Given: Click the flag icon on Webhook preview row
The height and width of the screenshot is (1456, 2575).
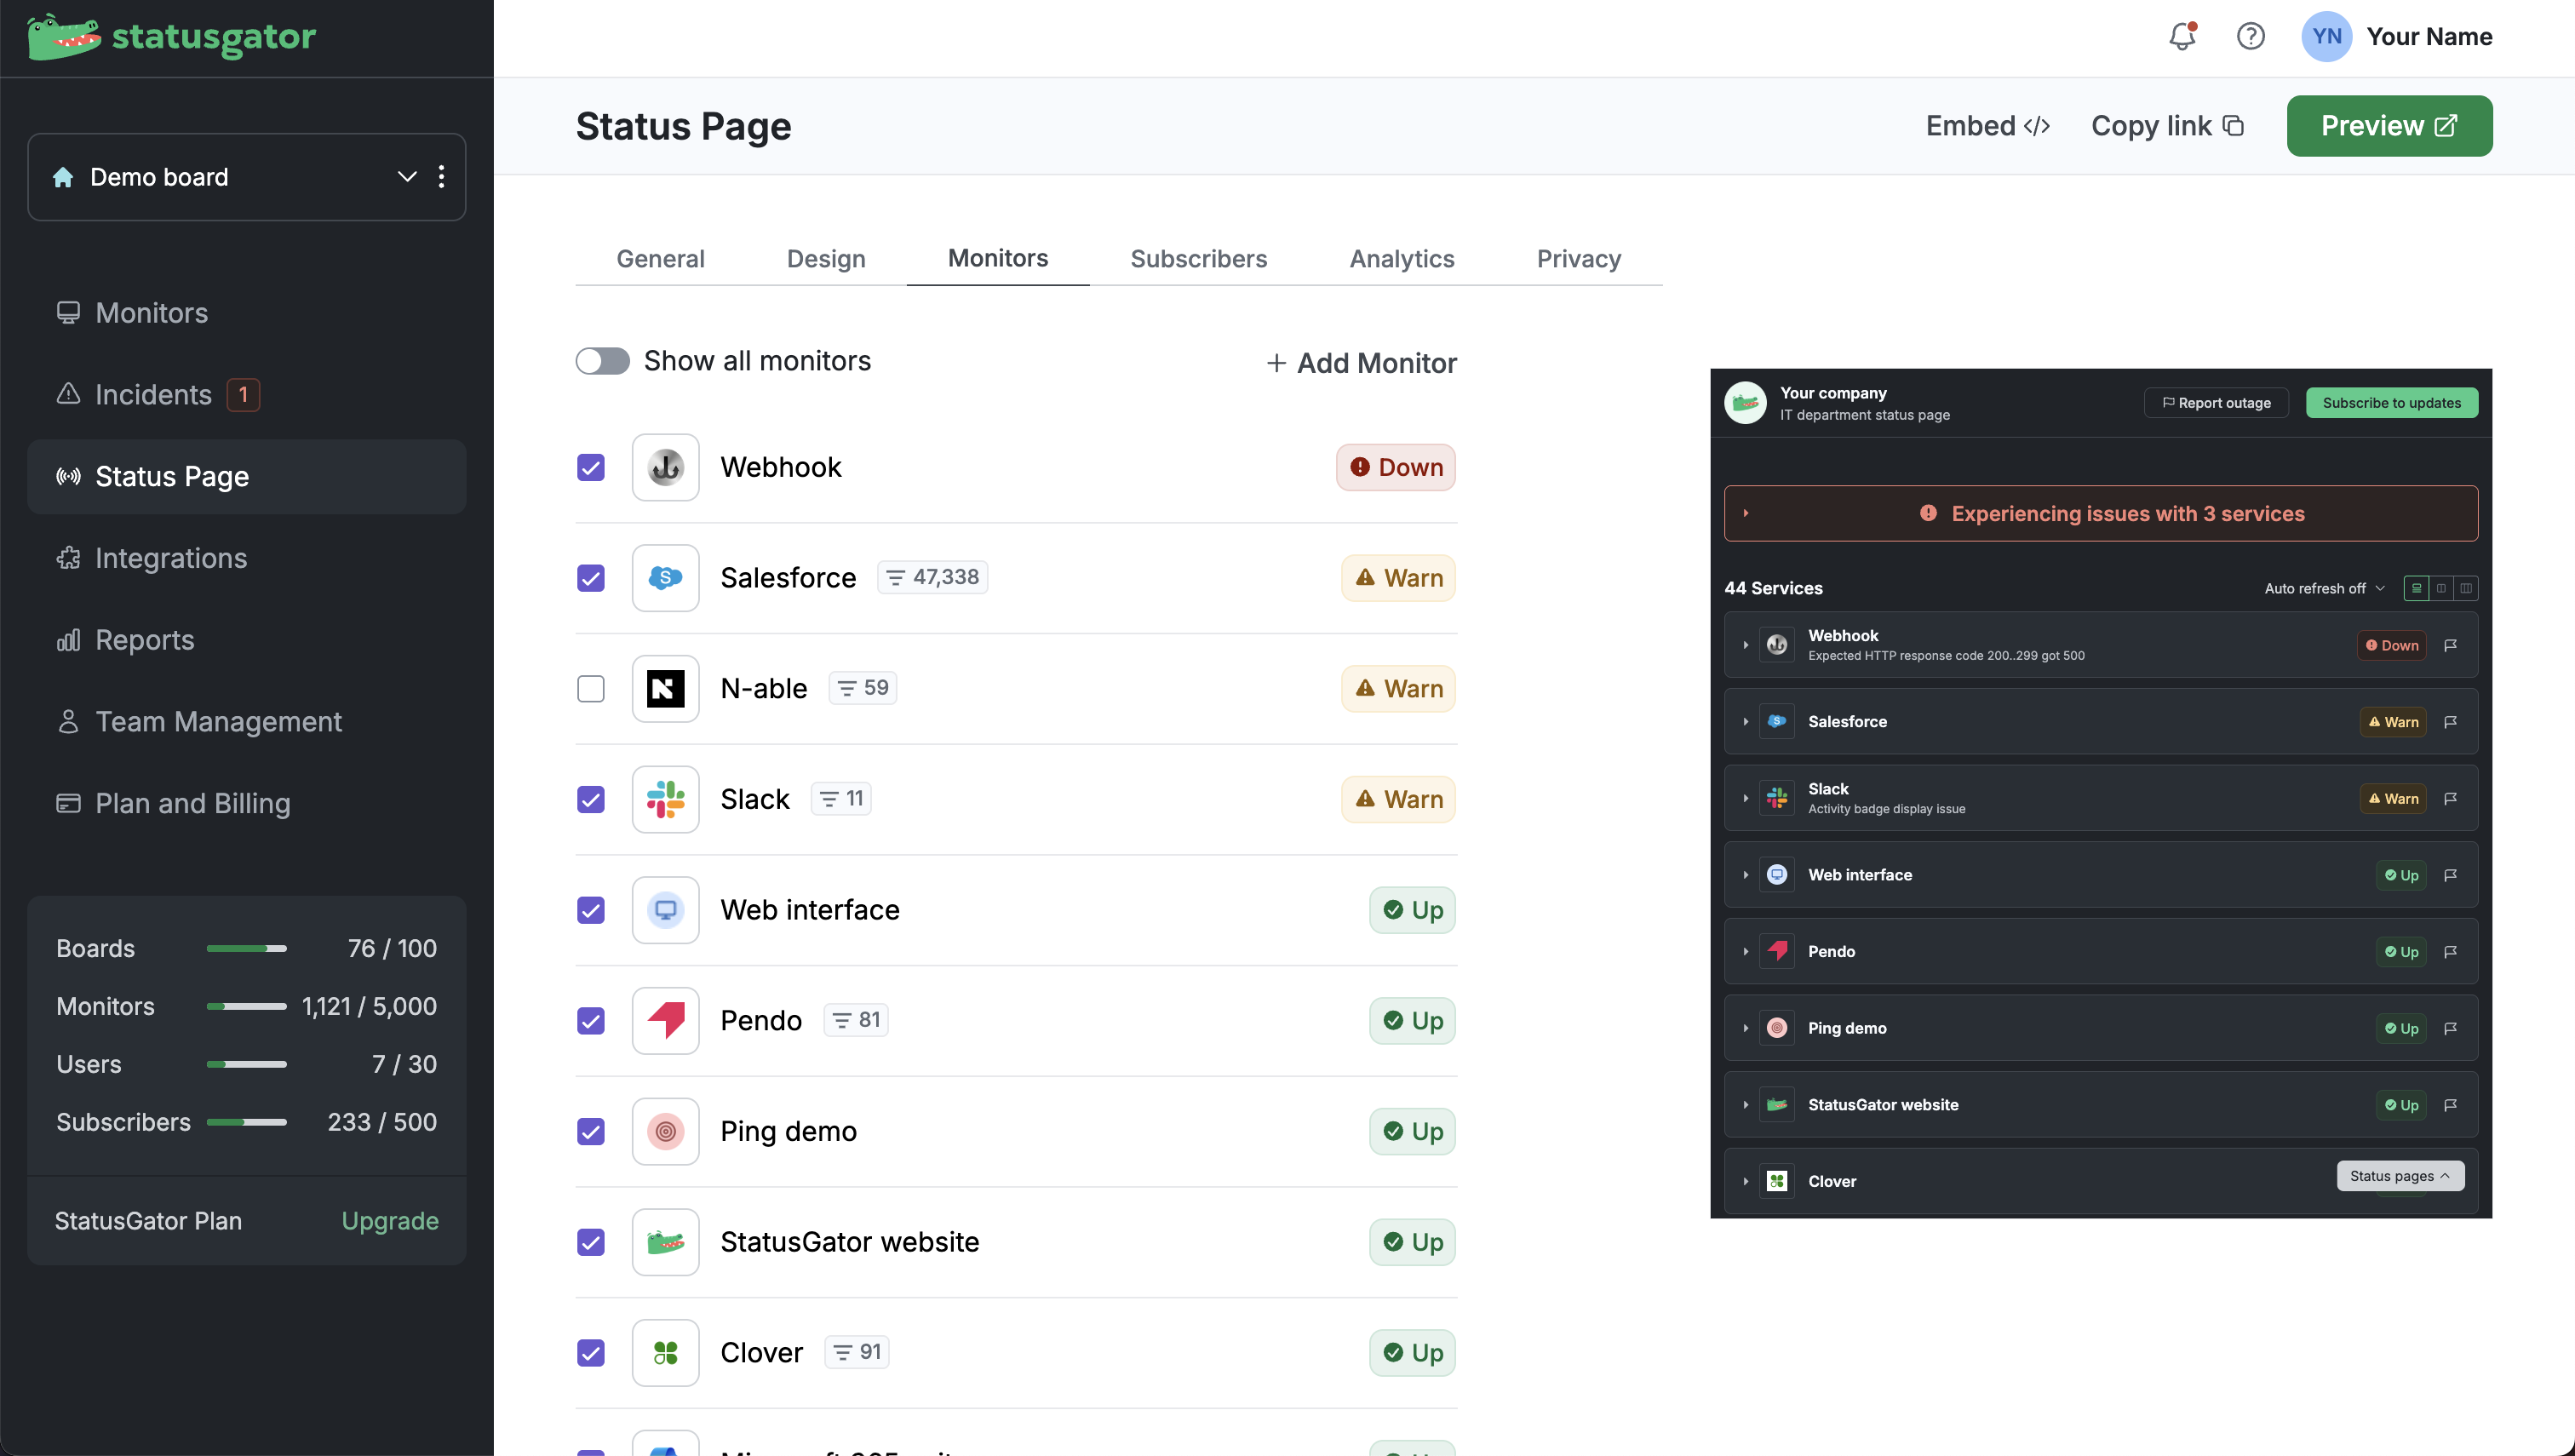Looking at the screenshot, I should [2450, 645].
